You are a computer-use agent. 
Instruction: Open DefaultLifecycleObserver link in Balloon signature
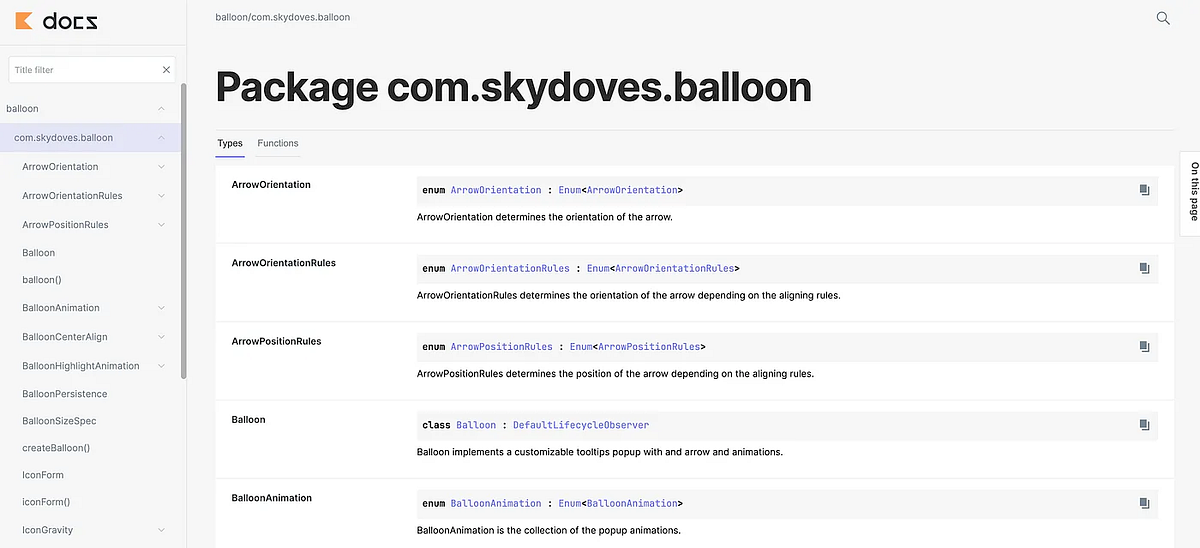[580, 425]
